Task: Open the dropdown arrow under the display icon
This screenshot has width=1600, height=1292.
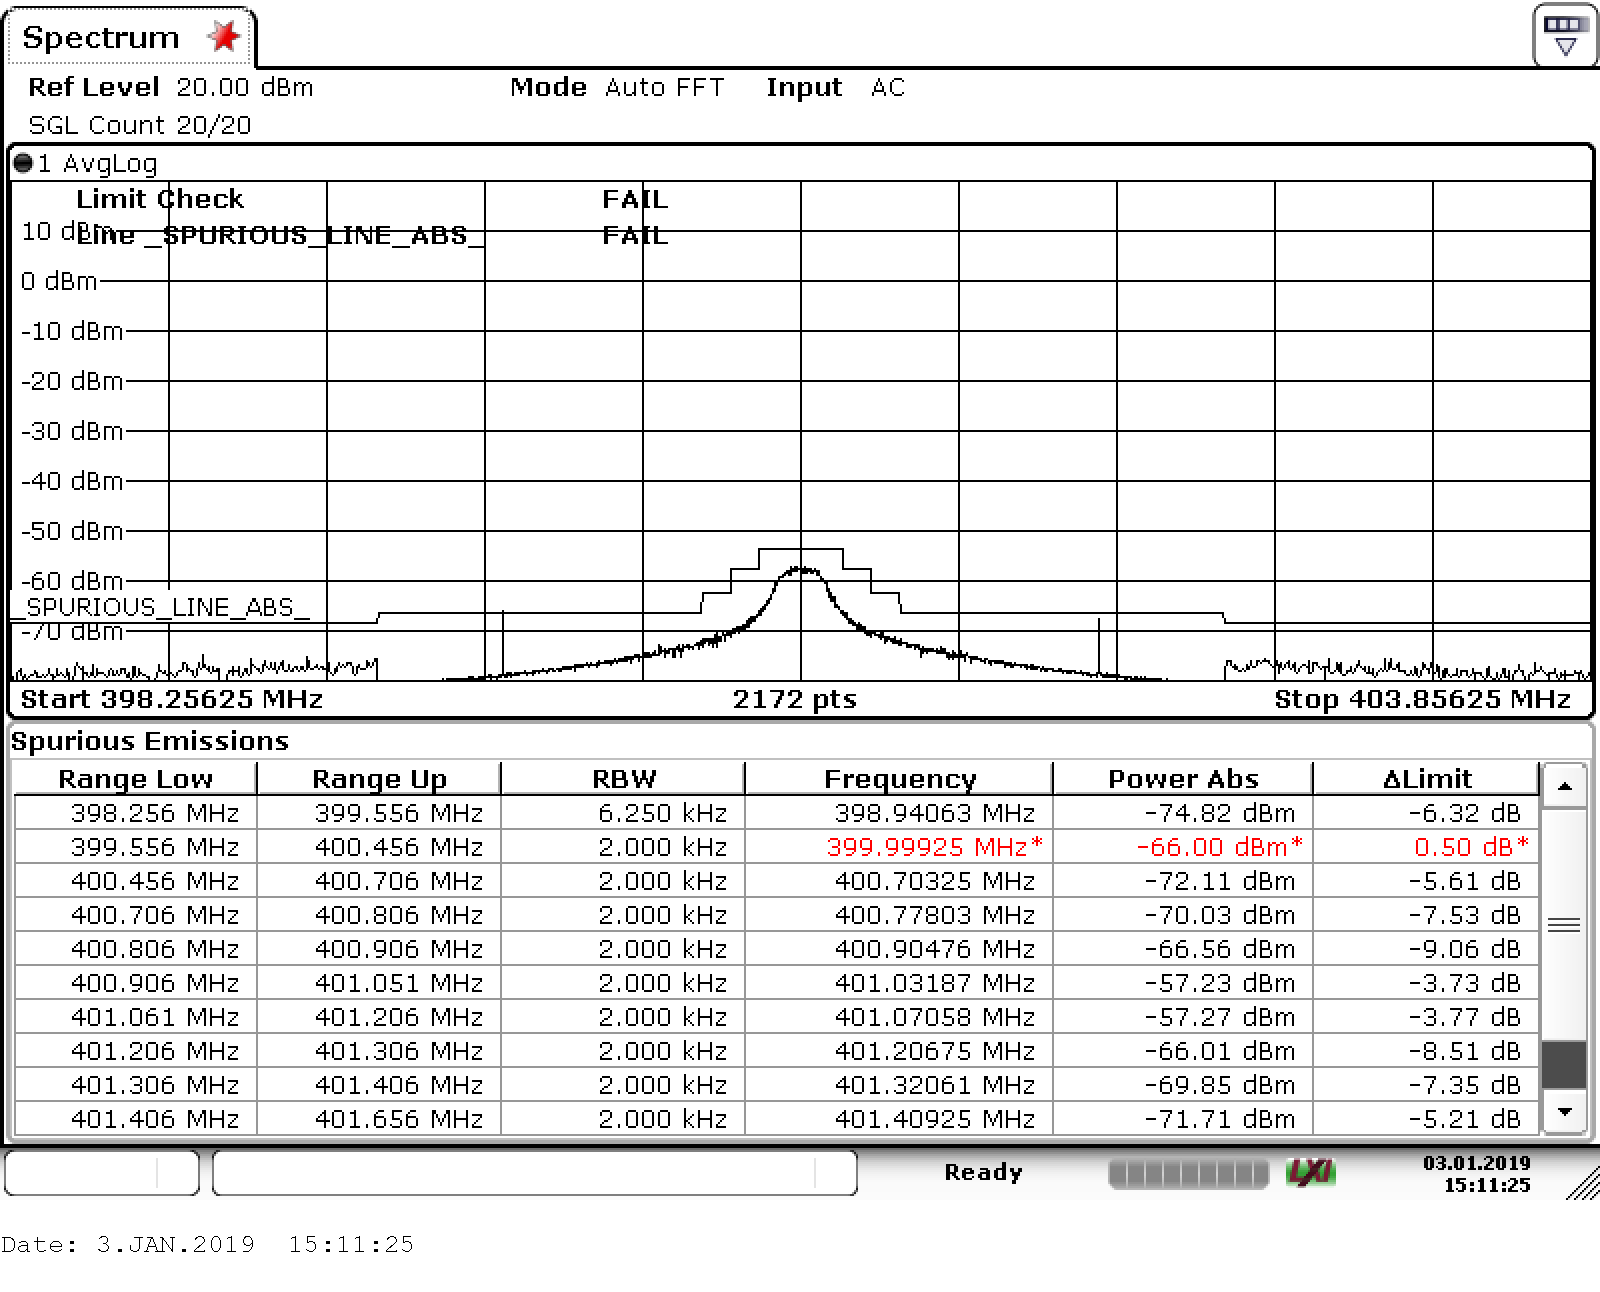Action: click(x=1564, y=47)
